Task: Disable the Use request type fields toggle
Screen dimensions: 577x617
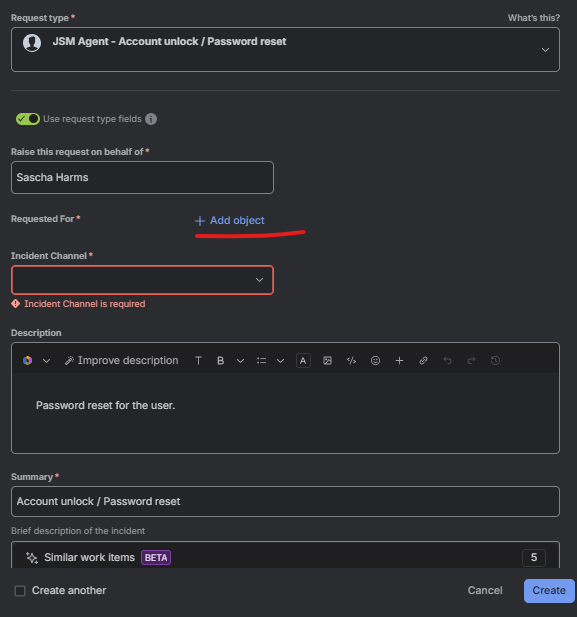Action: coord(28,119)
